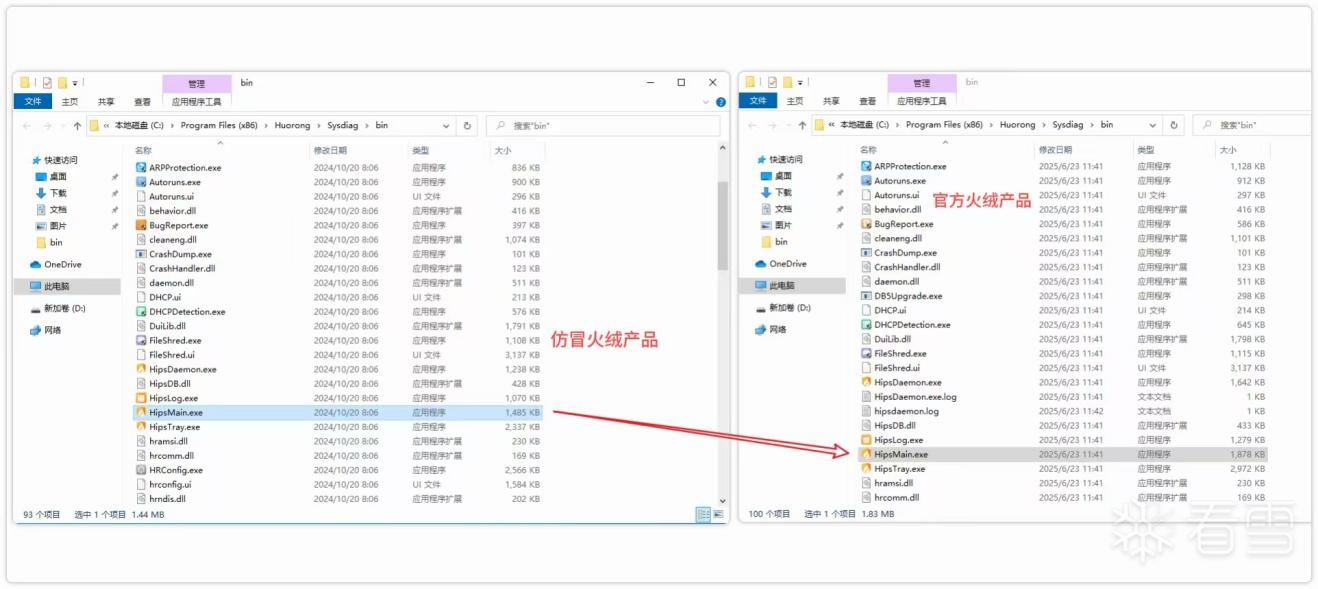Open address history dropdown in left window
Screen dimensions: 1318x589
tap(446, 126)
